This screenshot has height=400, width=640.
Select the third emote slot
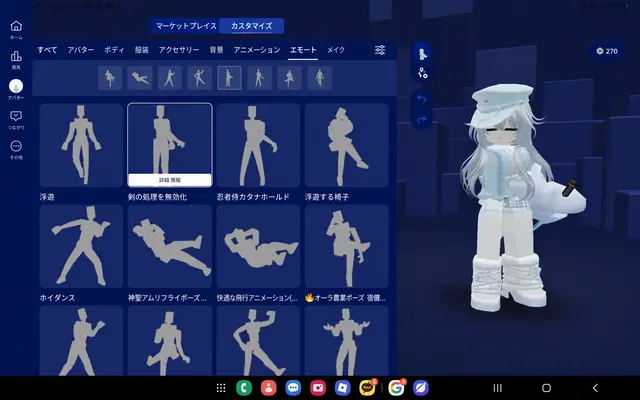(170, 78)
